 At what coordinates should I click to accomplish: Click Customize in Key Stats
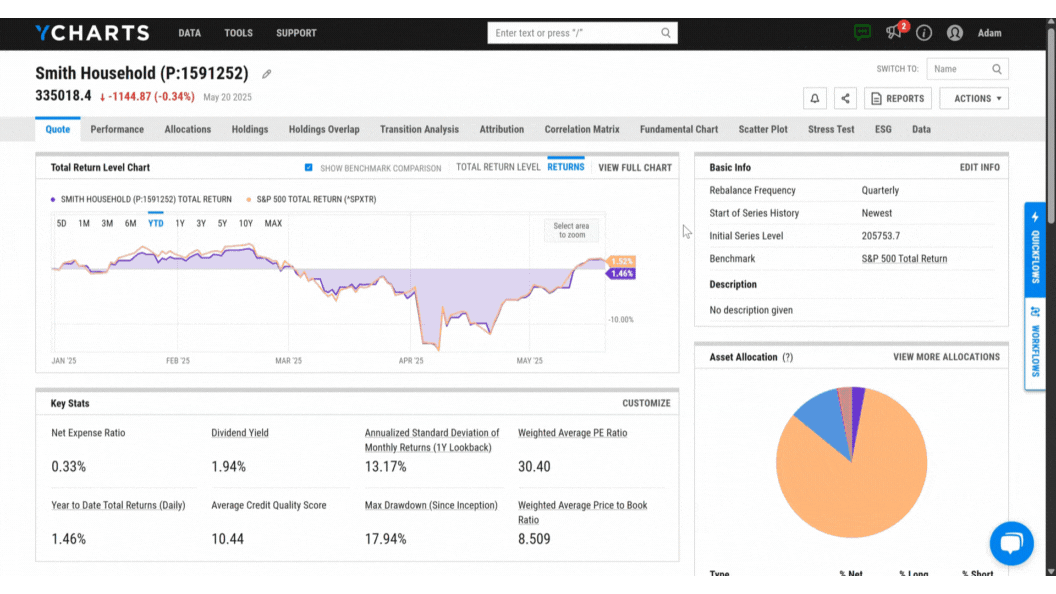pos(646,403)
